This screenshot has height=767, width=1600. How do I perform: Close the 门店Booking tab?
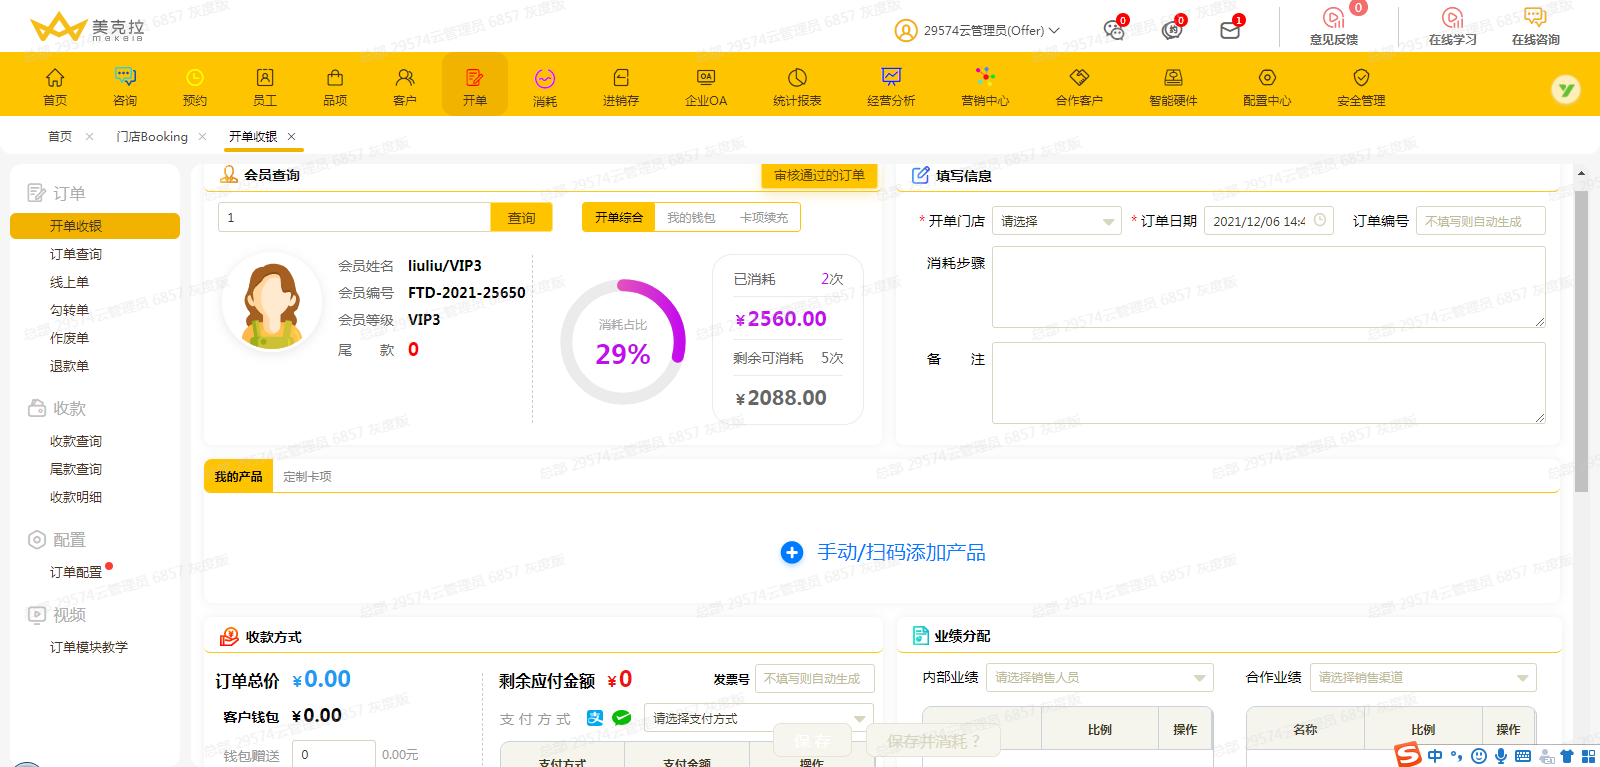point(202,137)
